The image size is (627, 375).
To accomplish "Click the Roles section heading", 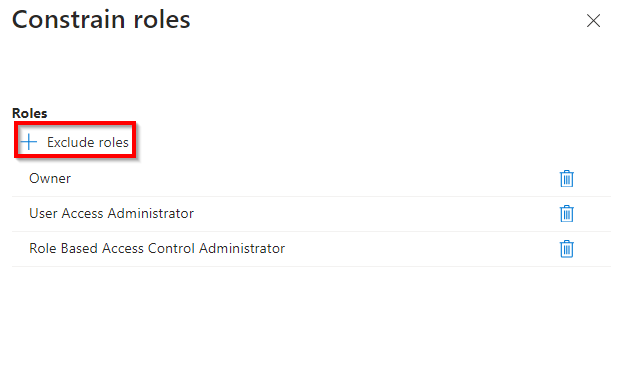I will [x=30, y=113].
